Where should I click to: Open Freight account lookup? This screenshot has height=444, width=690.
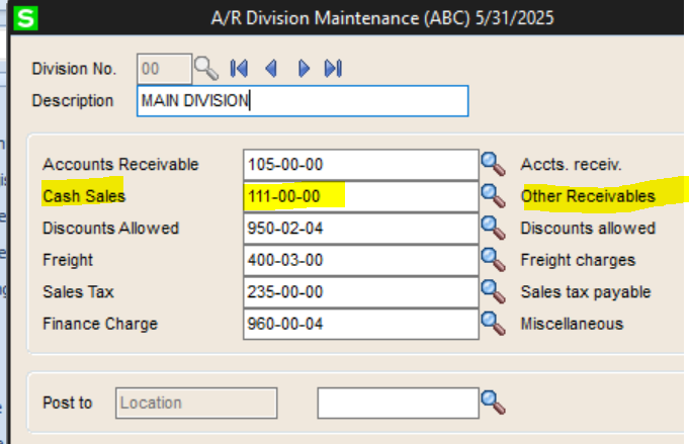pyautogui.click(x=493, y=260)
